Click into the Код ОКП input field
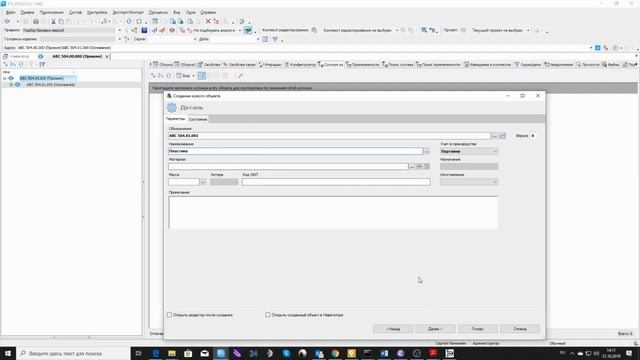The height and width of the screenshot is (360, 640). coord(336,182)
